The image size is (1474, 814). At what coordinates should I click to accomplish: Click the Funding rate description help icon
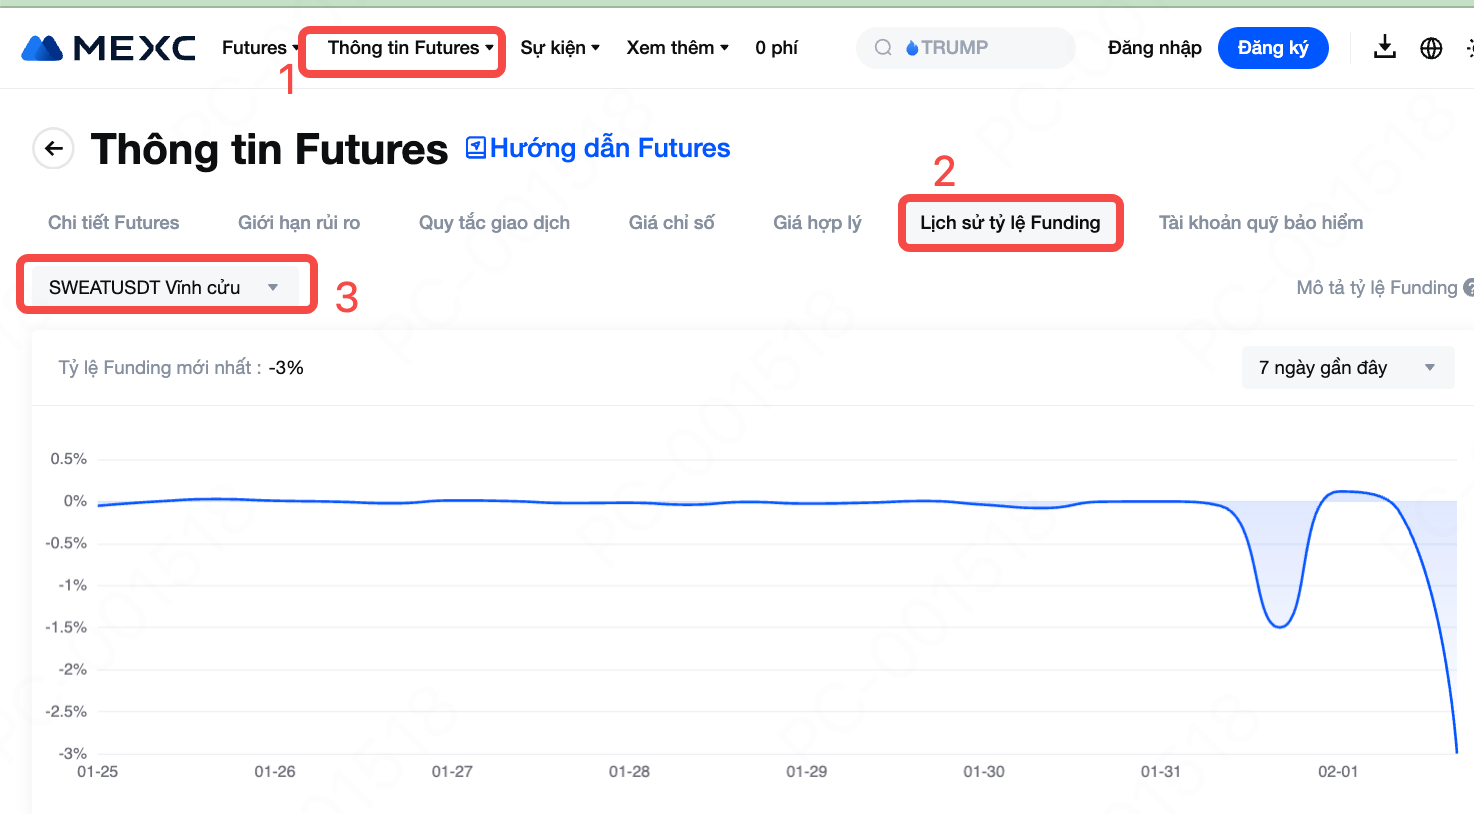click(1468, 288)
